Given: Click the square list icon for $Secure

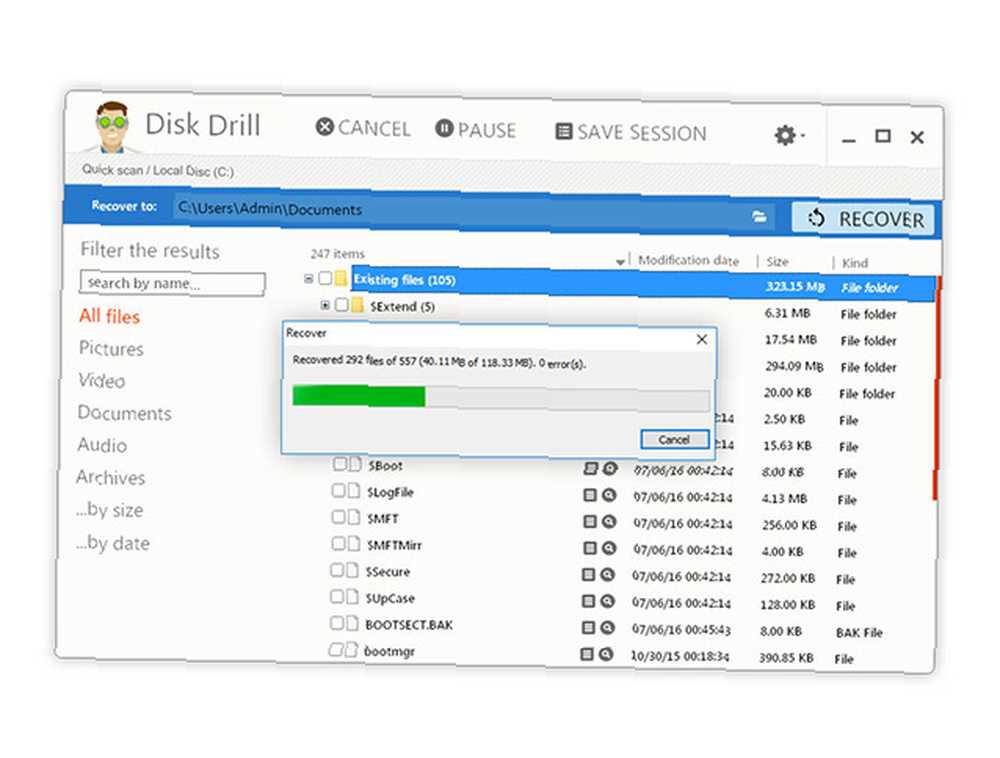Looking at the screenshot, I should pyautogui.click(x=589, y=574).
